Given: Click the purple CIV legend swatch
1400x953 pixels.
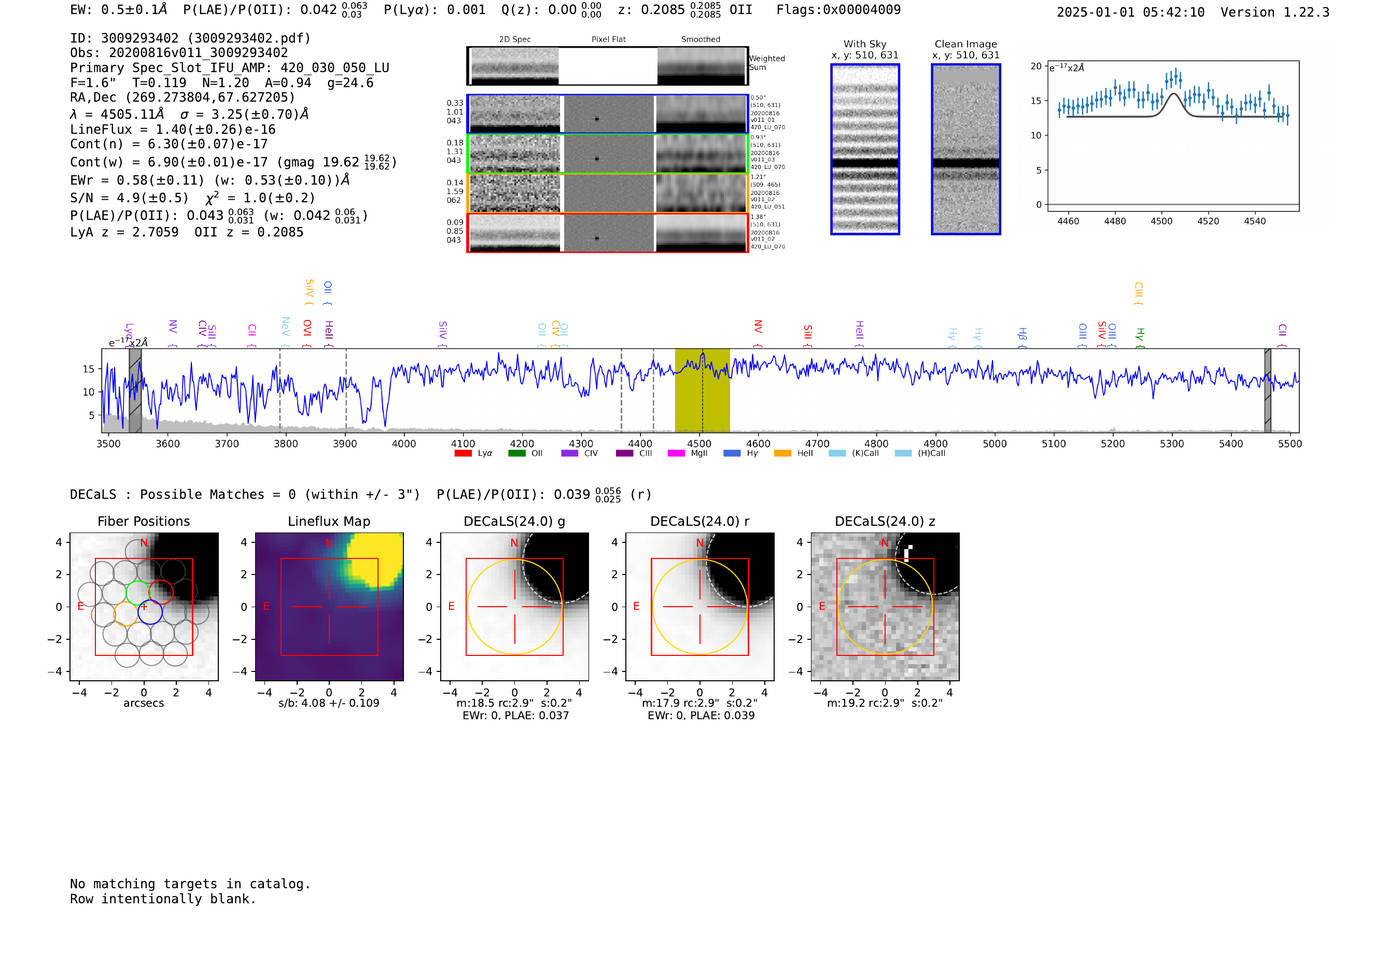Looking at the screenshot, I should coord(570,453).
